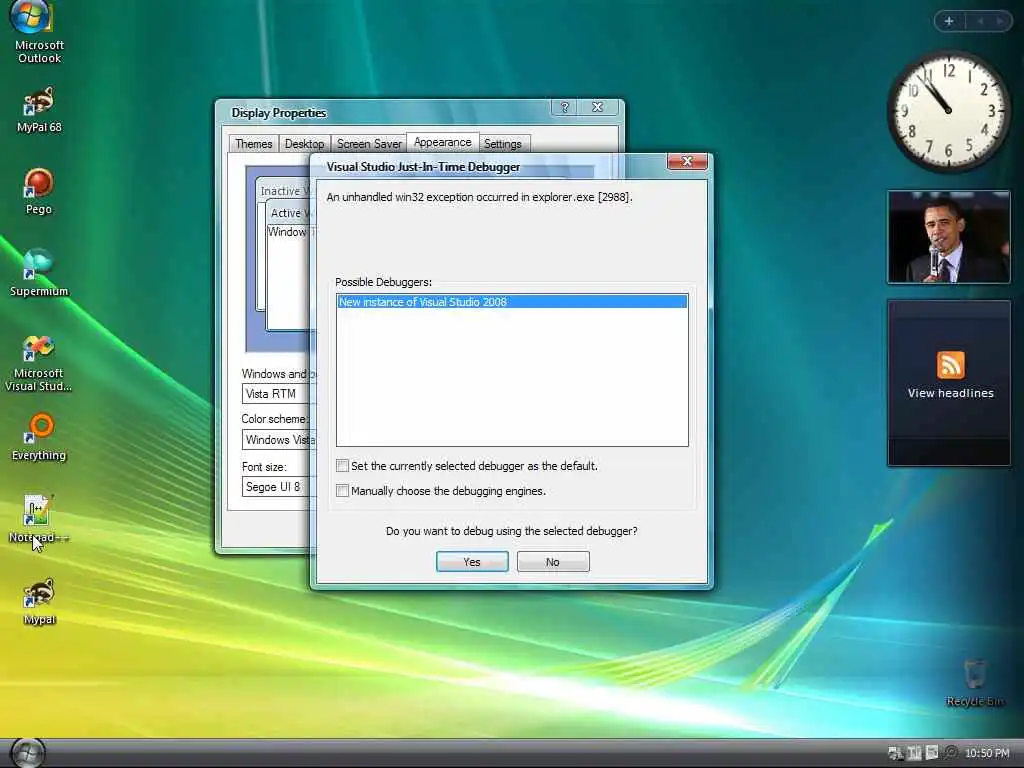The image size is (1024, 768).
Task: Open the Themes tab in Display Properties
Action: tap(253, 144)
